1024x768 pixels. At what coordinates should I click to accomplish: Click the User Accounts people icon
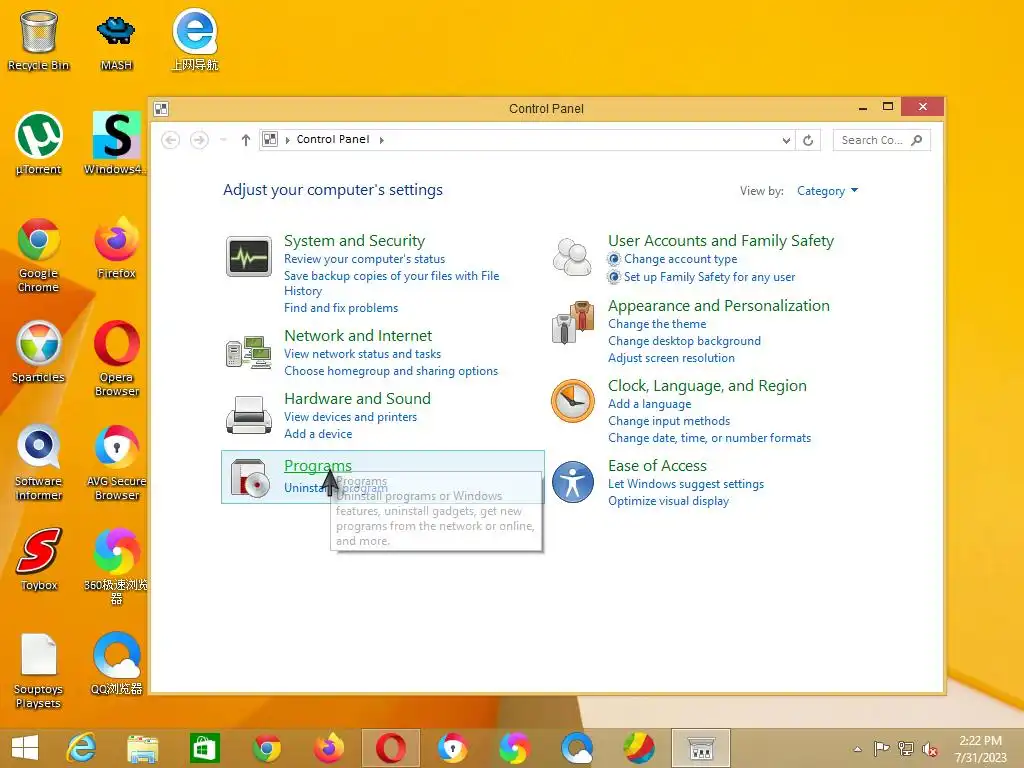(x=572, y=256)
